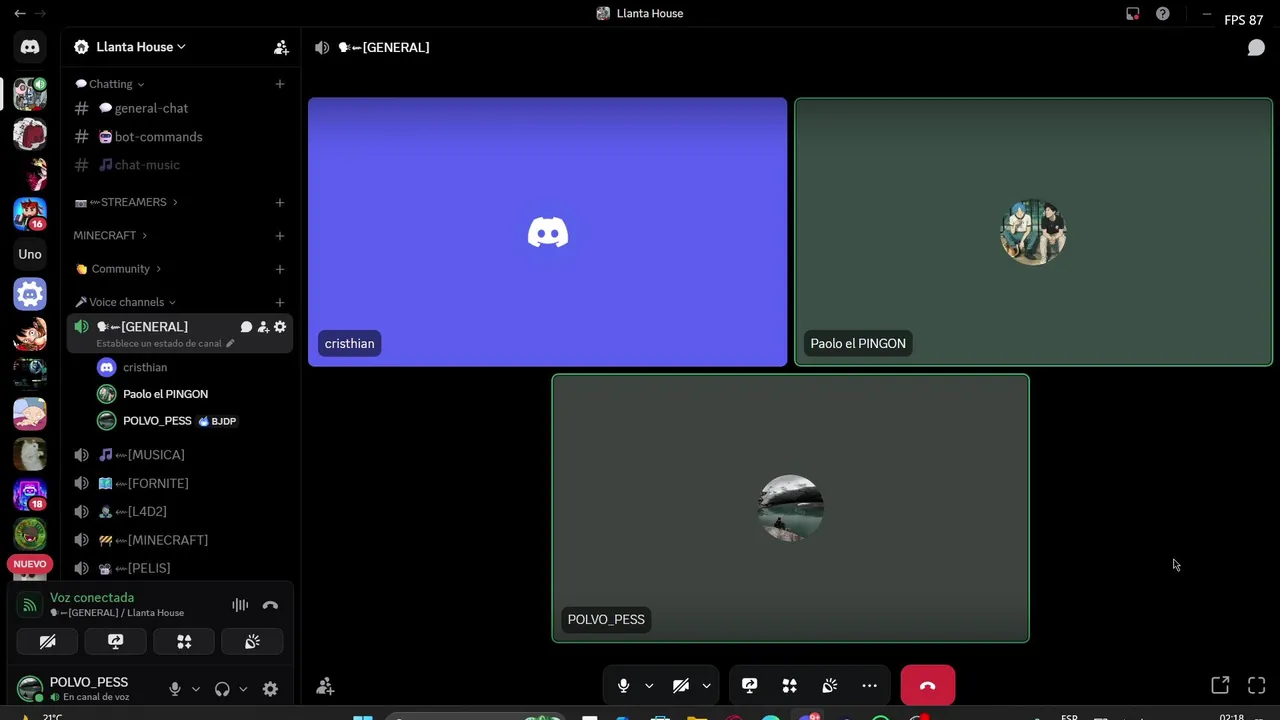Open the invite members icon beside Llanta House

[281, 47]
